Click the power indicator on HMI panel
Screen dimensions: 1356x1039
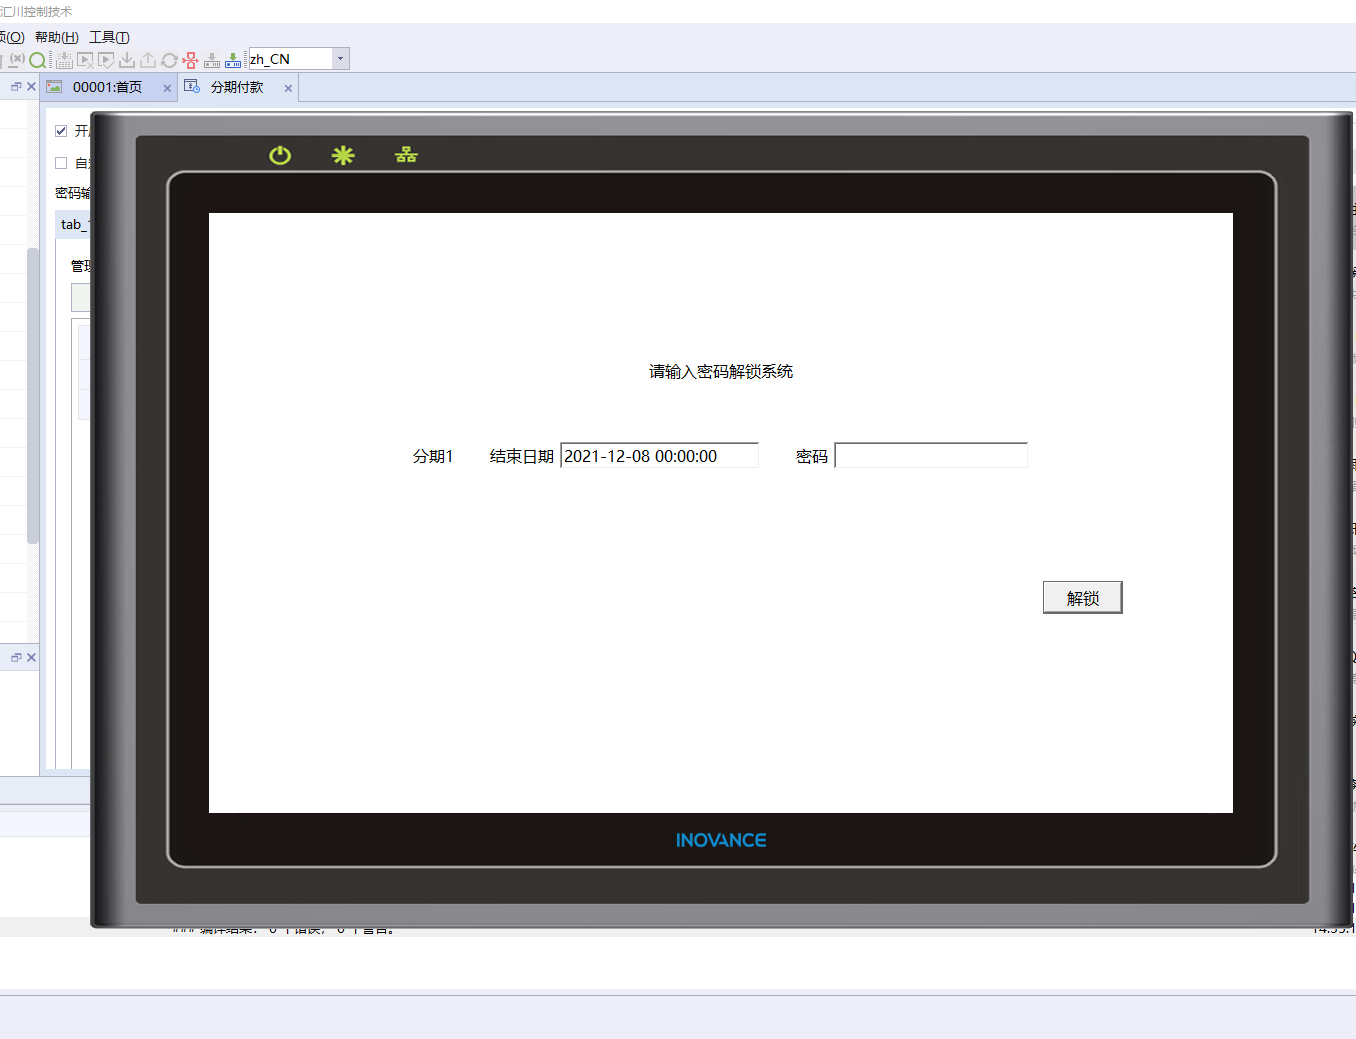pyautogui.click(x=280, y=155)
